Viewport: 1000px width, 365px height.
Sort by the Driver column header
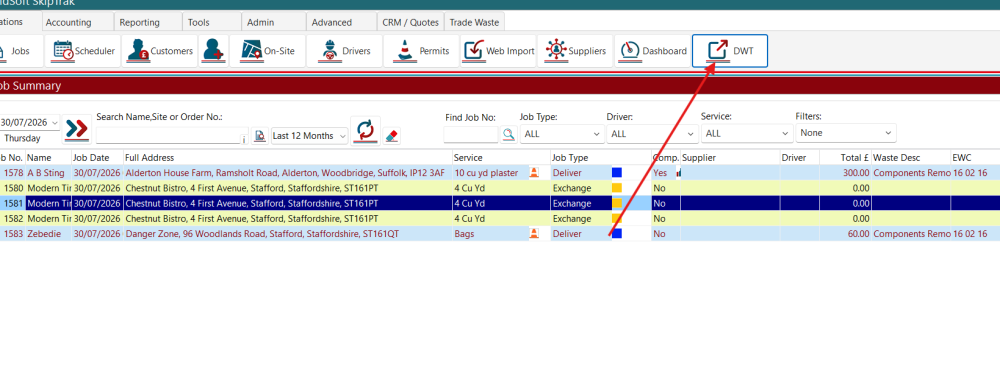[x=800, y=158]
